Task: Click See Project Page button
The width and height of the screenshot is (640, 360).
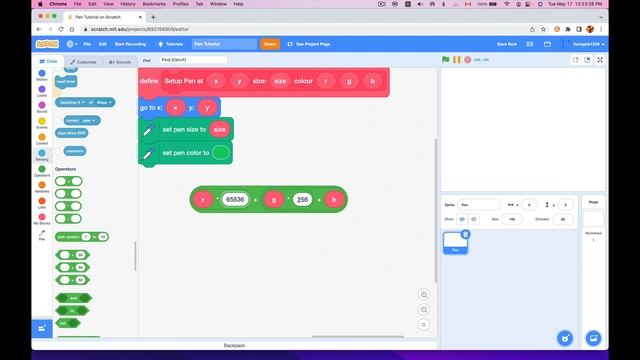Action: [x=309, y=44]
